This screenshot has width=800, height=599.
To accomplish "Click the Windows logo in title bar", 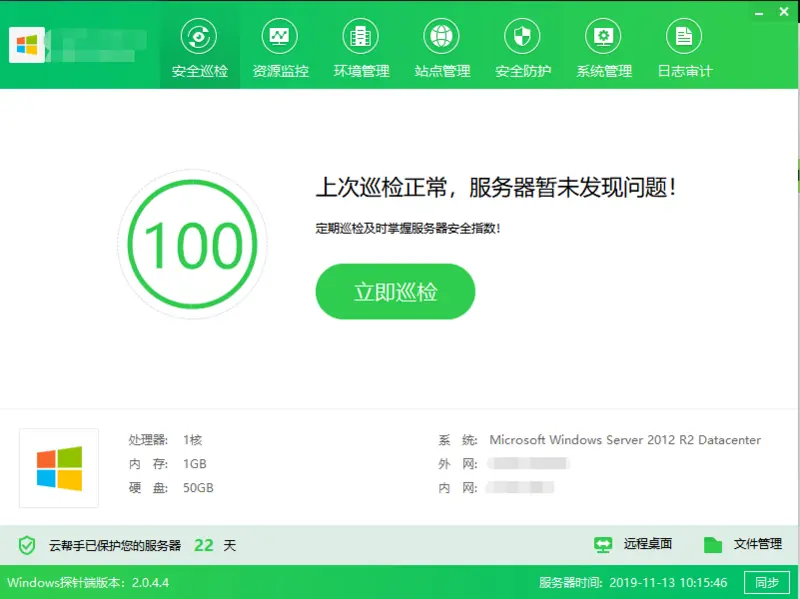I will [x=27, y=44].
